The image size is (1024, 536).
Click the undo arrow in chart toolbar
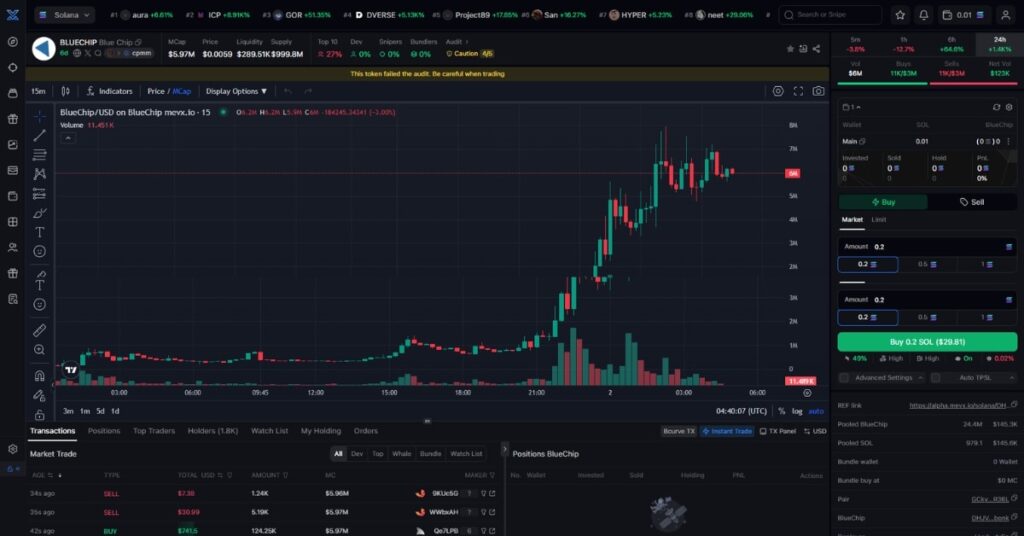[x=288, y=91]
